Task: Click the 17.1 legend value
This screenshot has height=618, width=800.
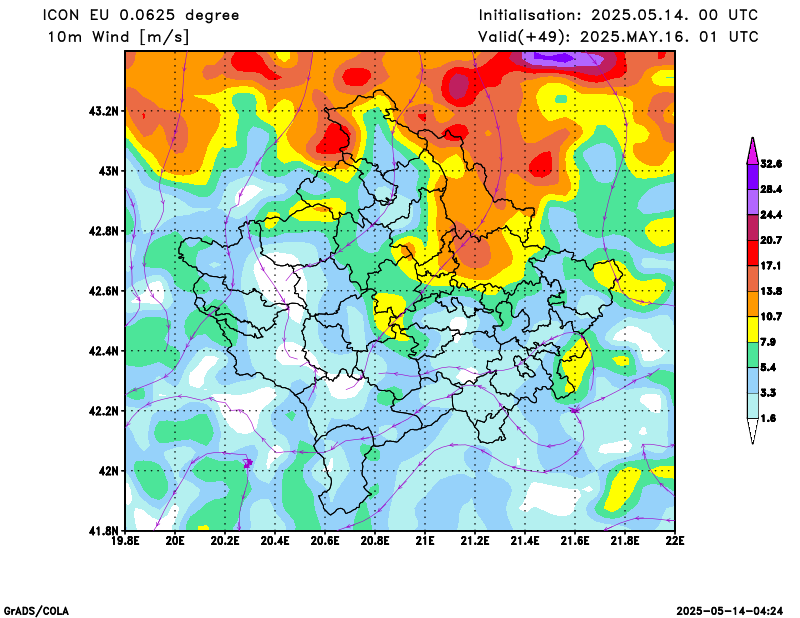Action: [771, 266]
